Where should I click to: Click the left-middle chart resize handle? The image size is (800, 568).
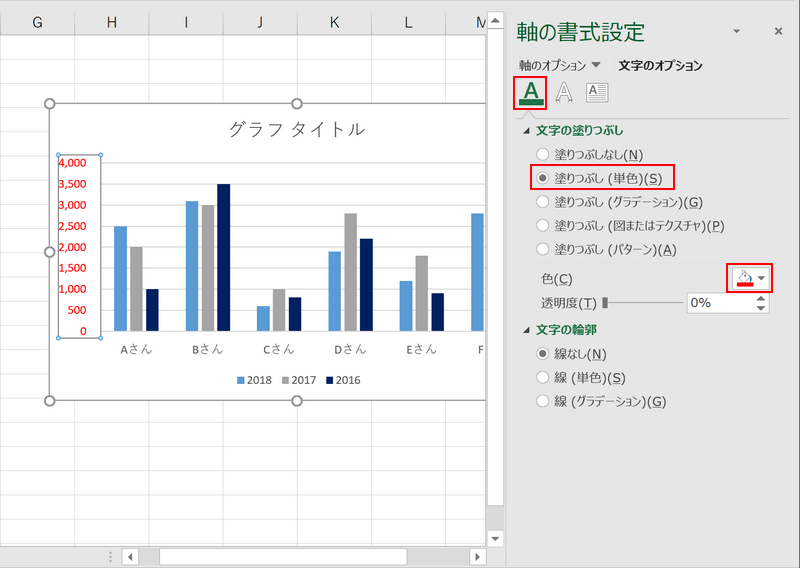tap(49, 252)
